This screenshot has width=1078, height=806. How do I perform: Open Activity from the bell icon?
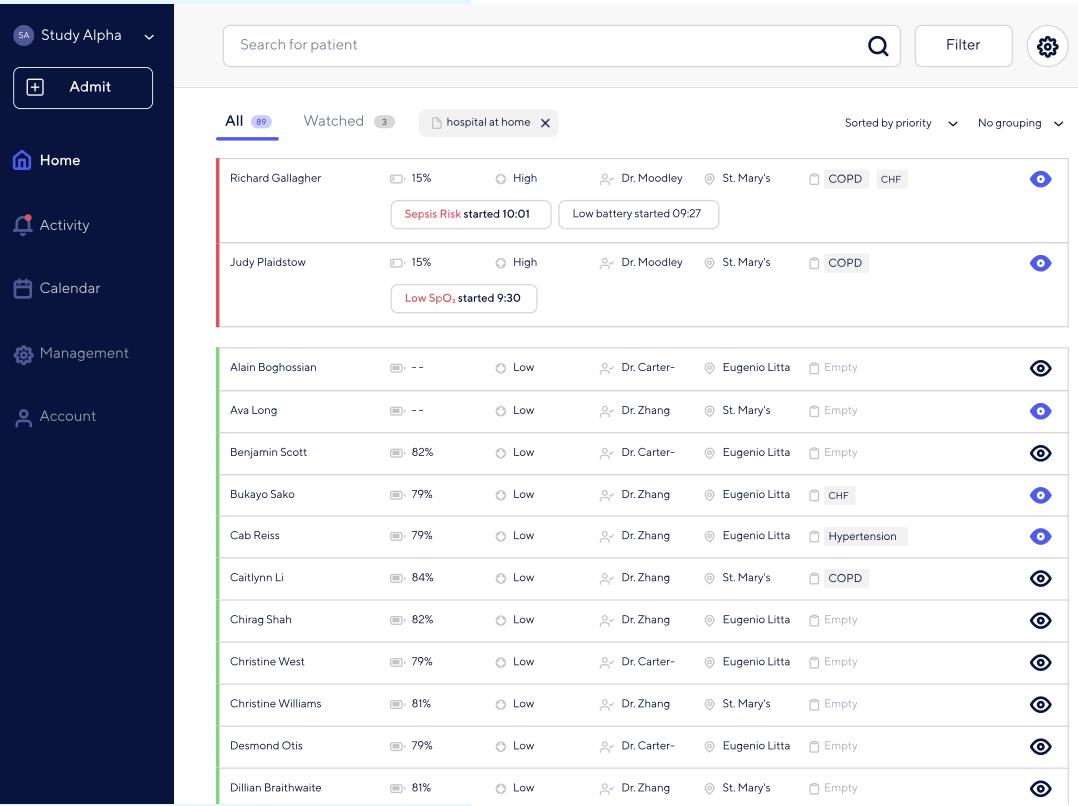(x=23, y=225)
